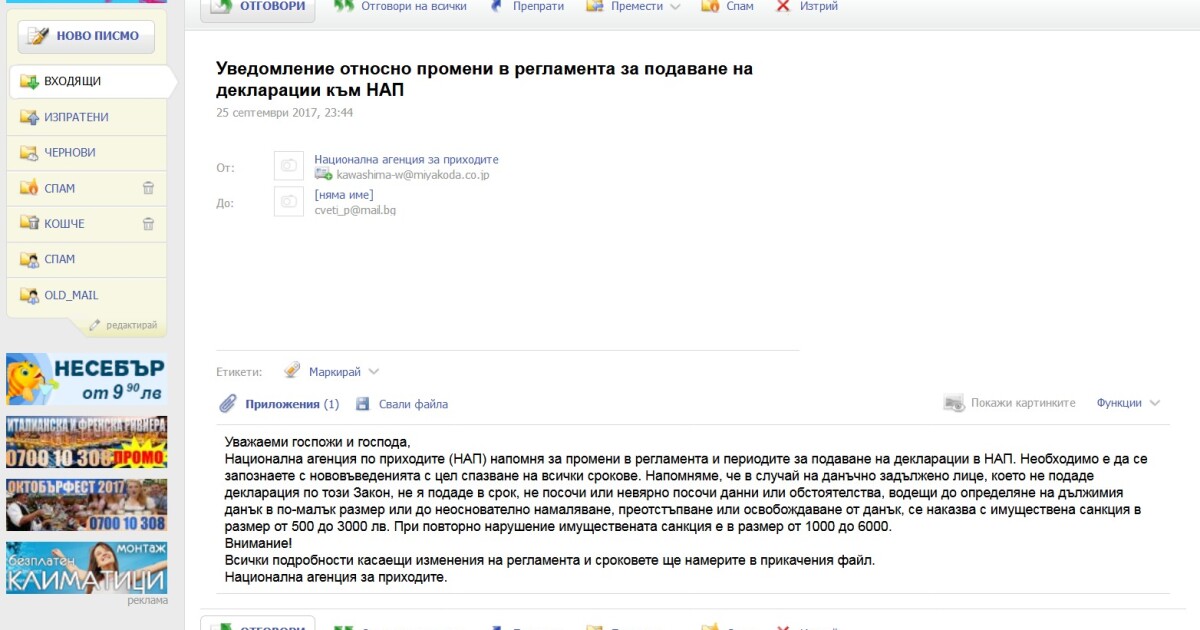The height and width of the screenshot is (630, 1200).
Task: Show images with Покажи картинките
Action: pos(1010,403)
